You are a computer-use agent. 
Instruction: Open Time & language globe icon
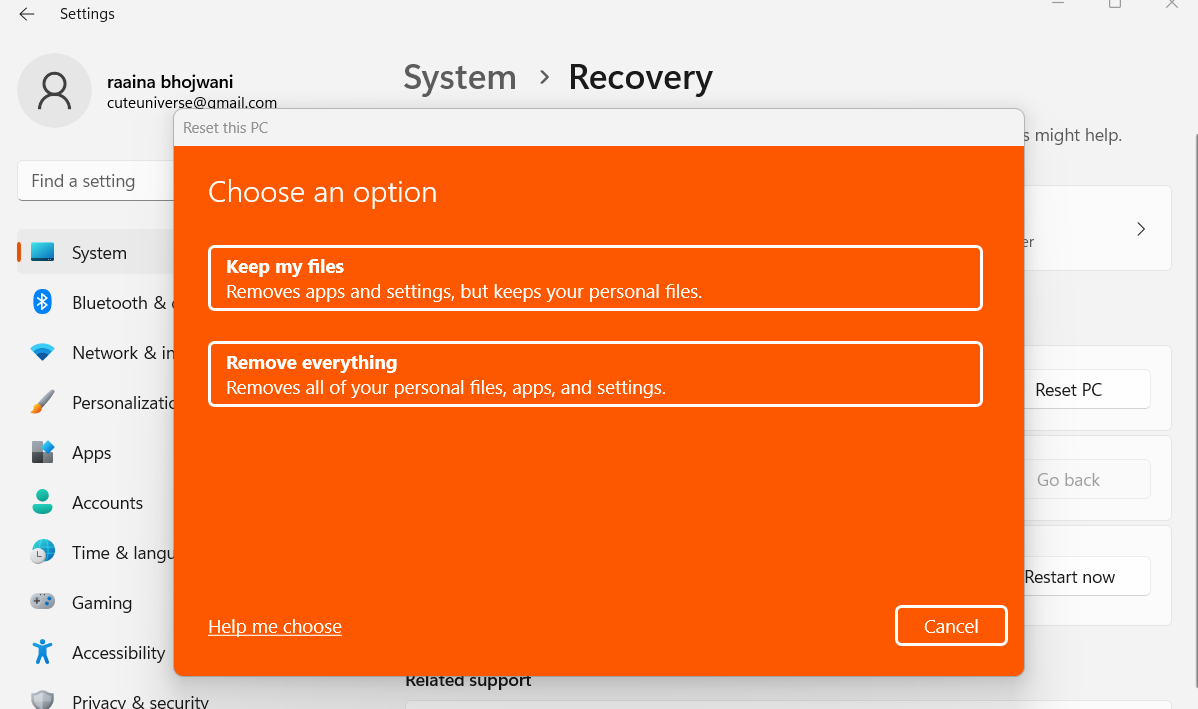click(x=42, y=552)
